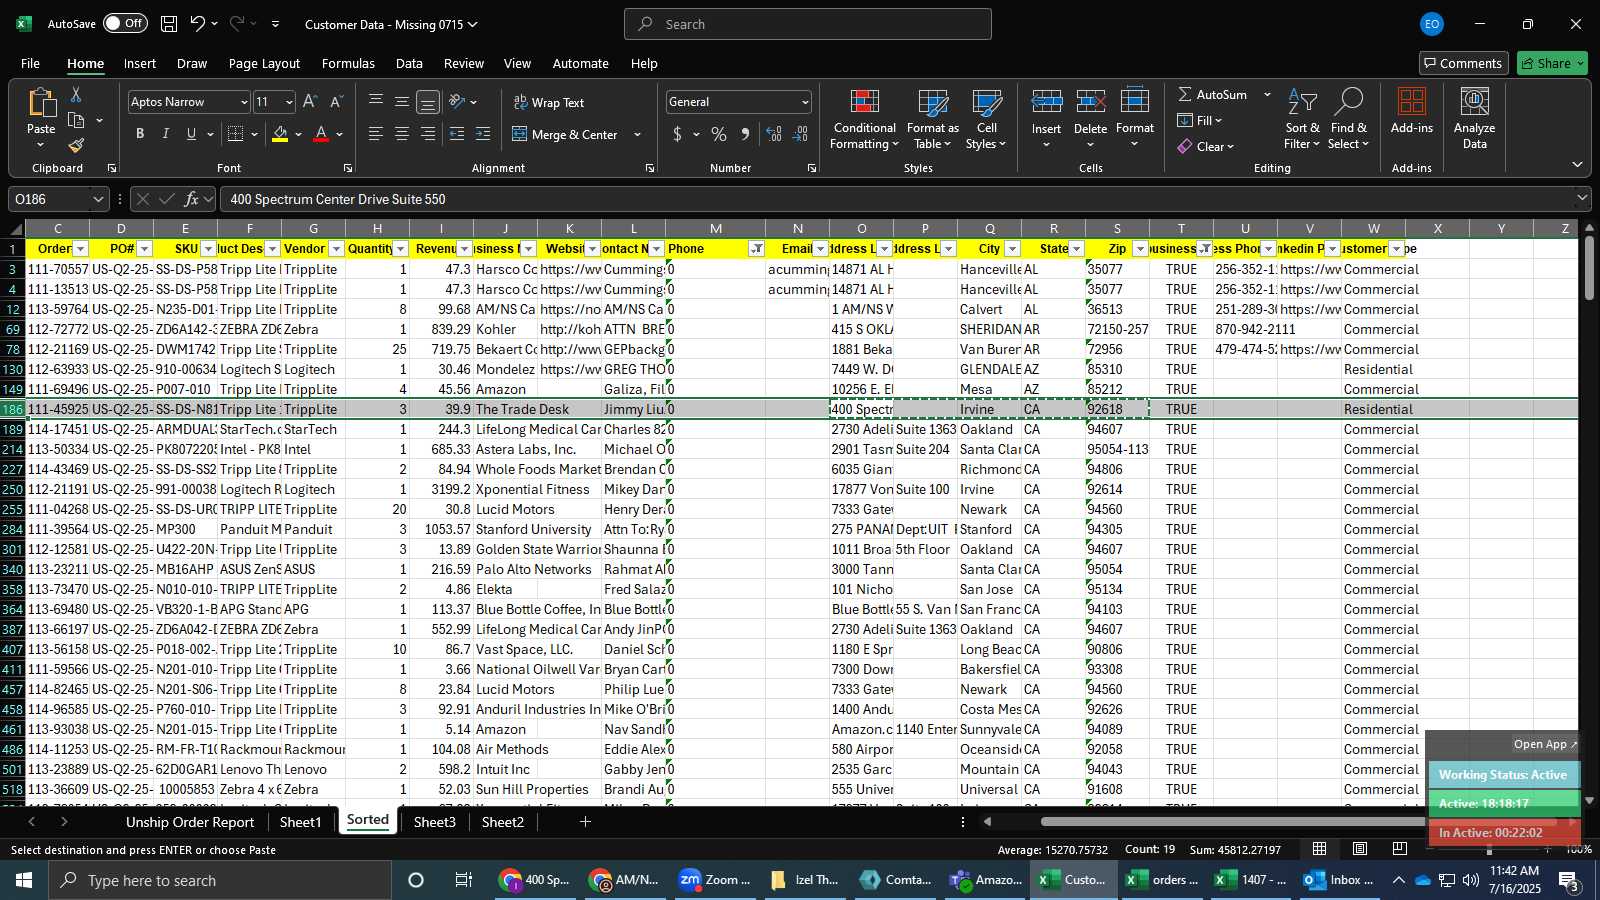This screenshot has width=1600, height=900.
Task: Center-align cell text horizontally
Action: click(401, 134)
